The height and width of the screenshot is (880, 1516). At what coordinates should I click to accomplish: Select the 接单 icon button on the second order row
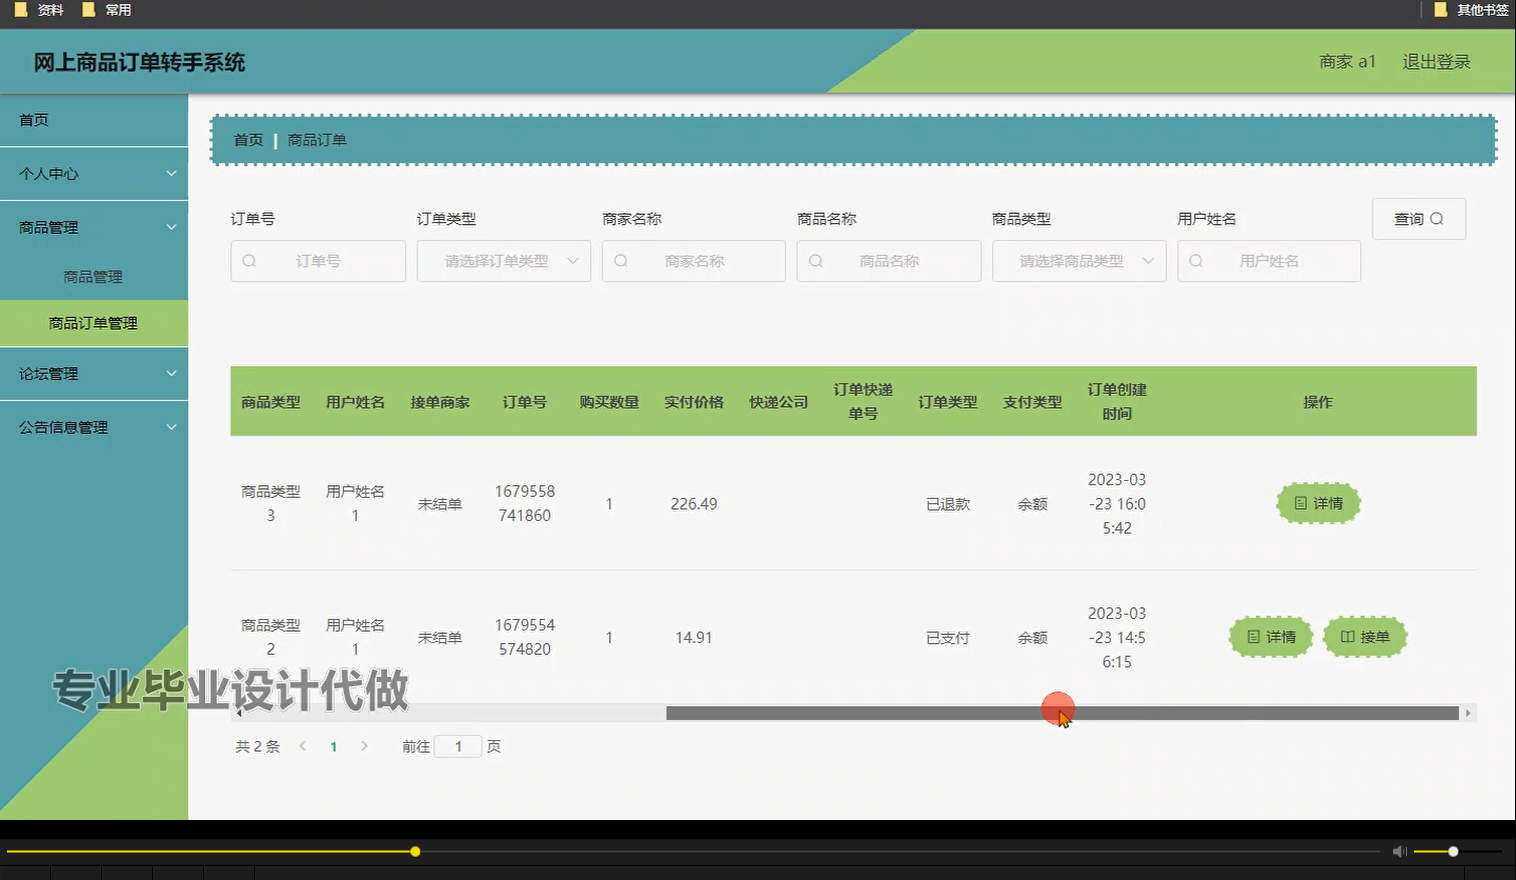pyautogui.click(x=1365, y=636)
